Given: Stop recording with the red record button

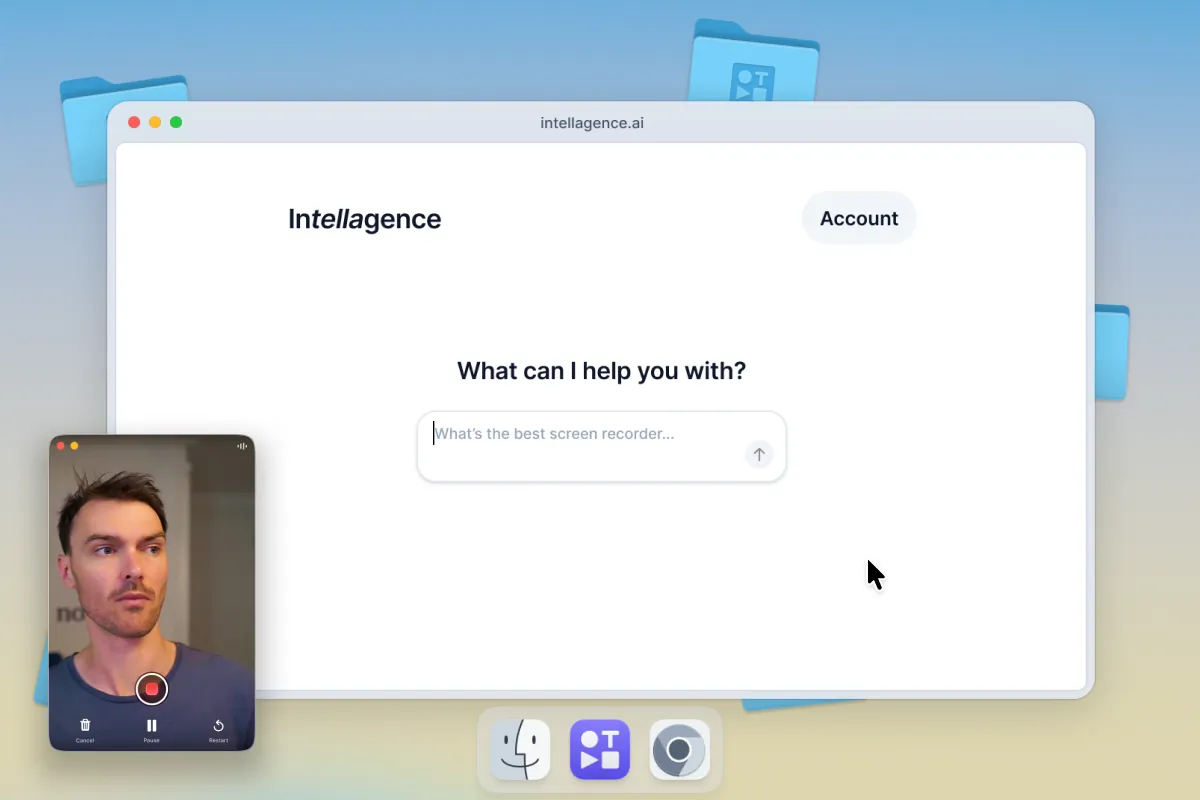Looking at the screenshot, I should 152,688.
